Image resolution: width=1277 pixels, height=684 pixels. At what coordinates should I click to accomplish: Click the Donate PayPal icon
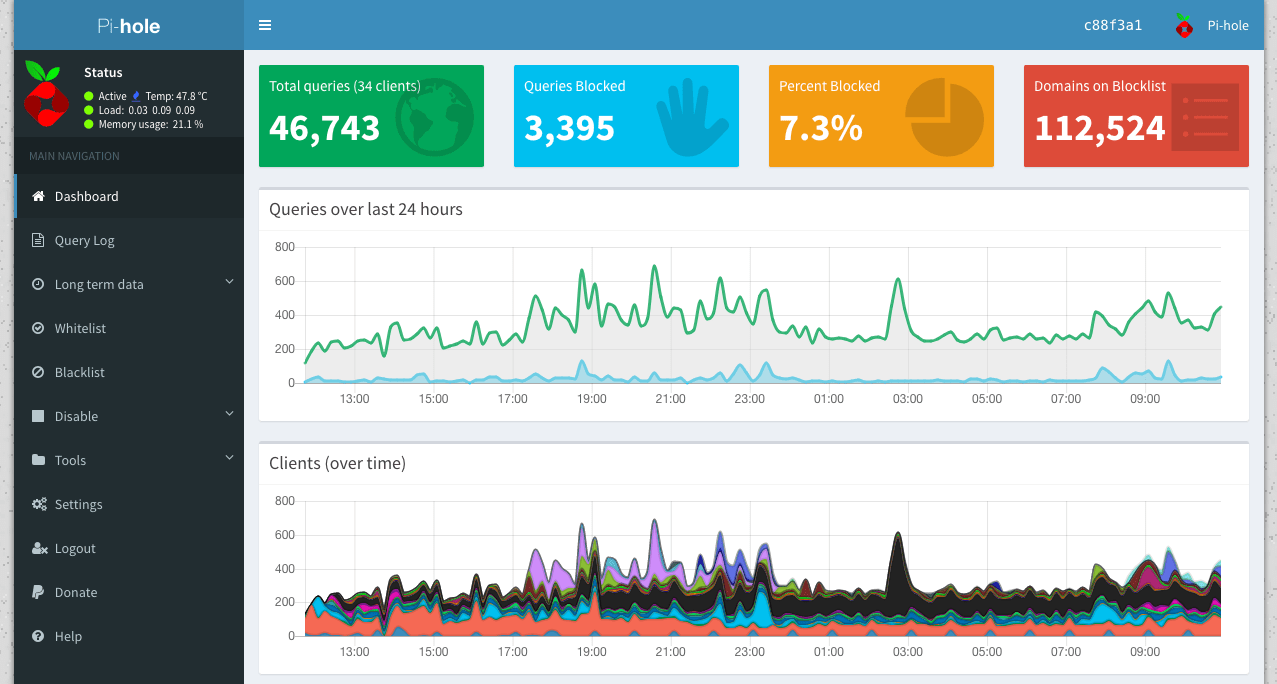coord(38,593)
